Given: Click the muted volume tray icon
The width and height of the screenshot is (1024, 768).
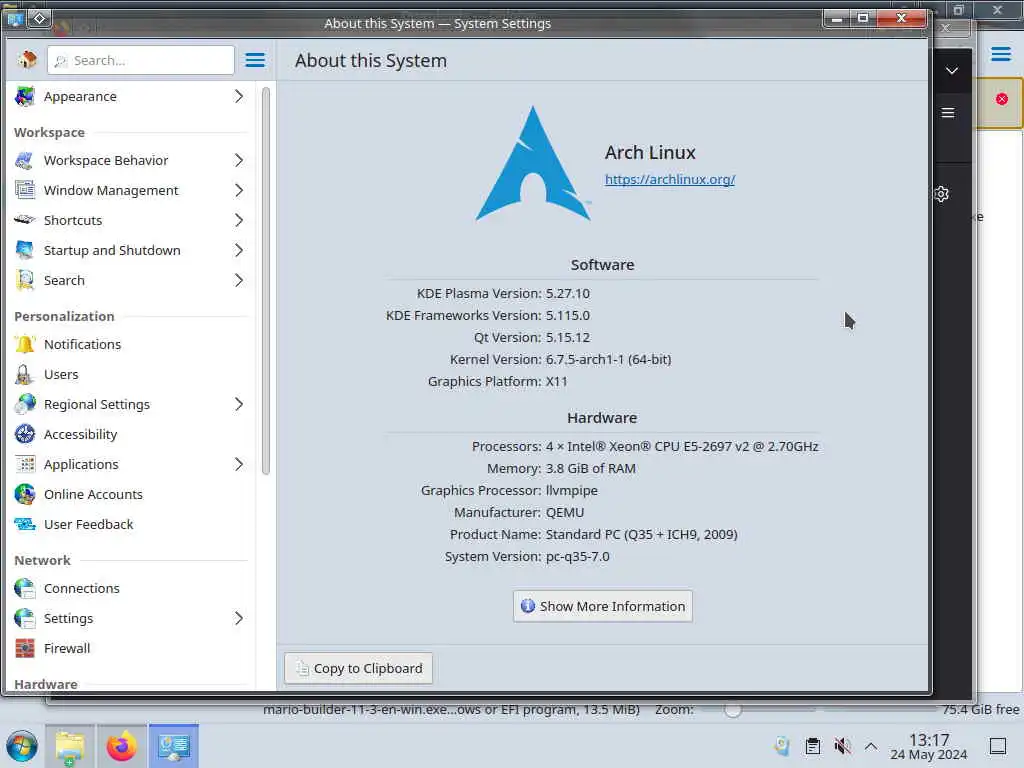Looking at the screenshot, I should click(x=842, y=746).
